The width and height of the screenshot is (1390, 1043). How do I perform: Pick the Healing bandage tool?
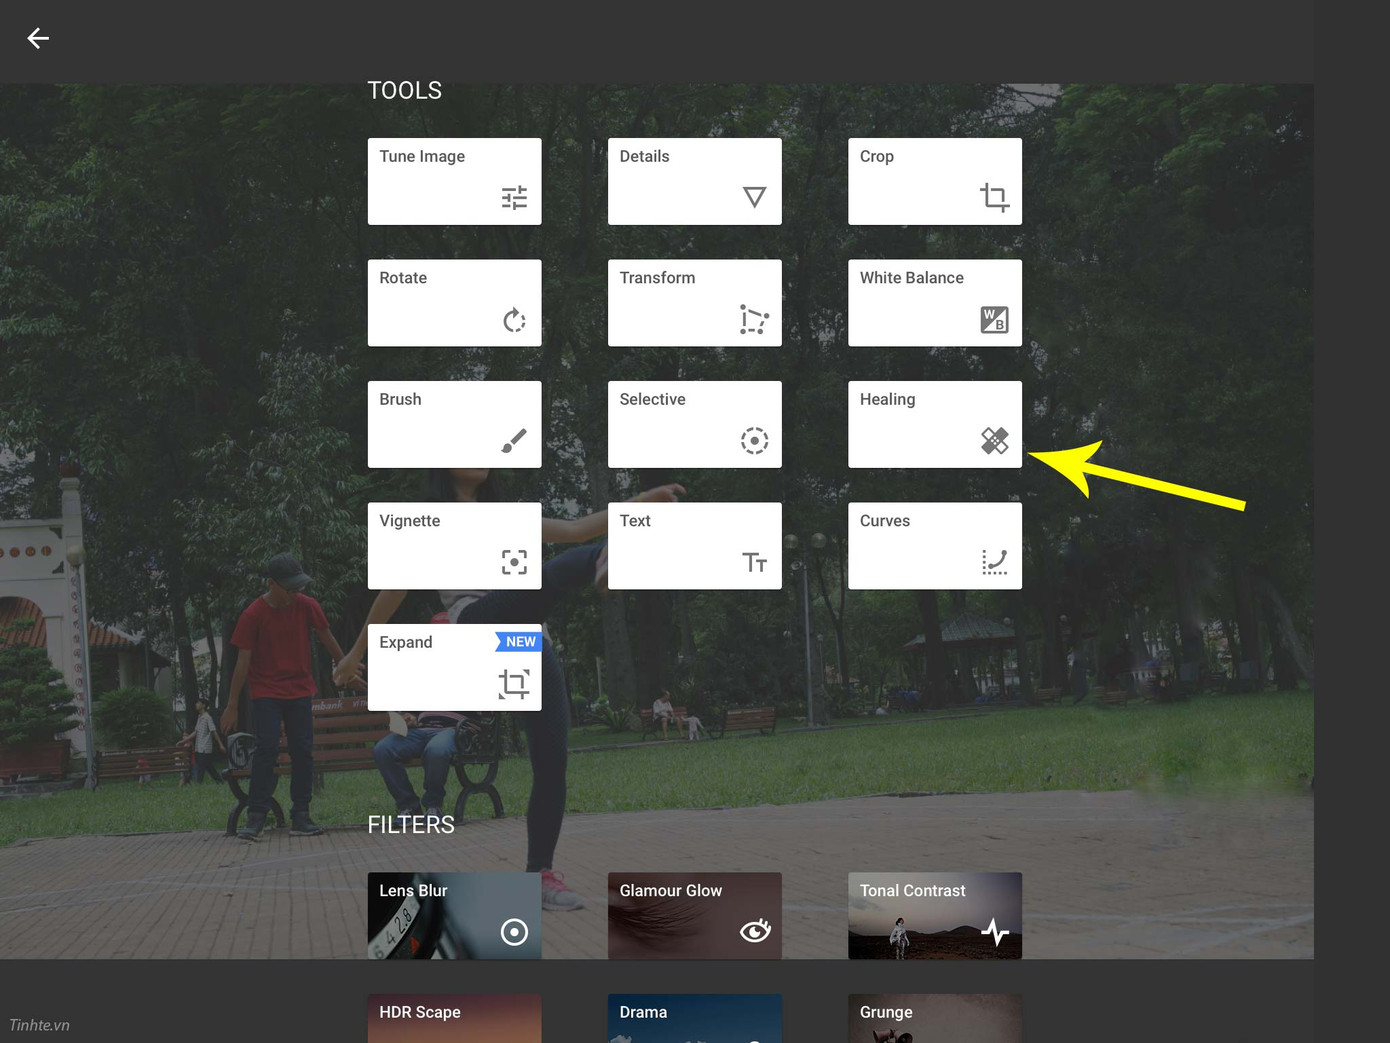coord(934,424)
